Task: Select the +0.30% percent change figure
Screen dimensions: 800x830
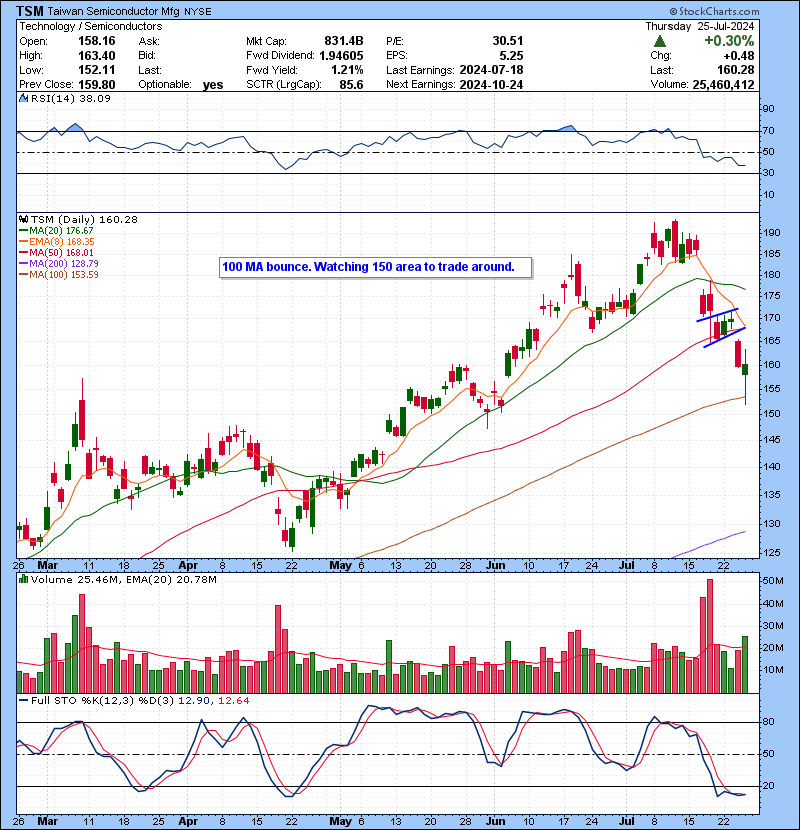Action: tap(729, 41)
